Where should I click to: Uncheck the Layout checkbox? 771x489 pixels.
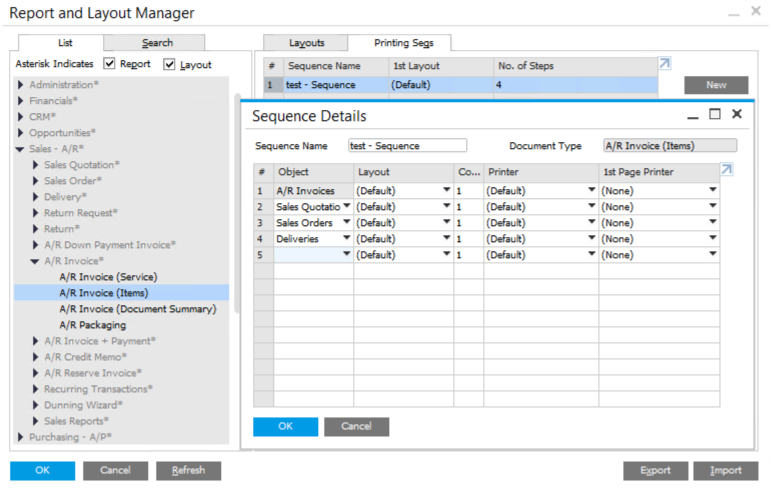click(x=170, y=64)
